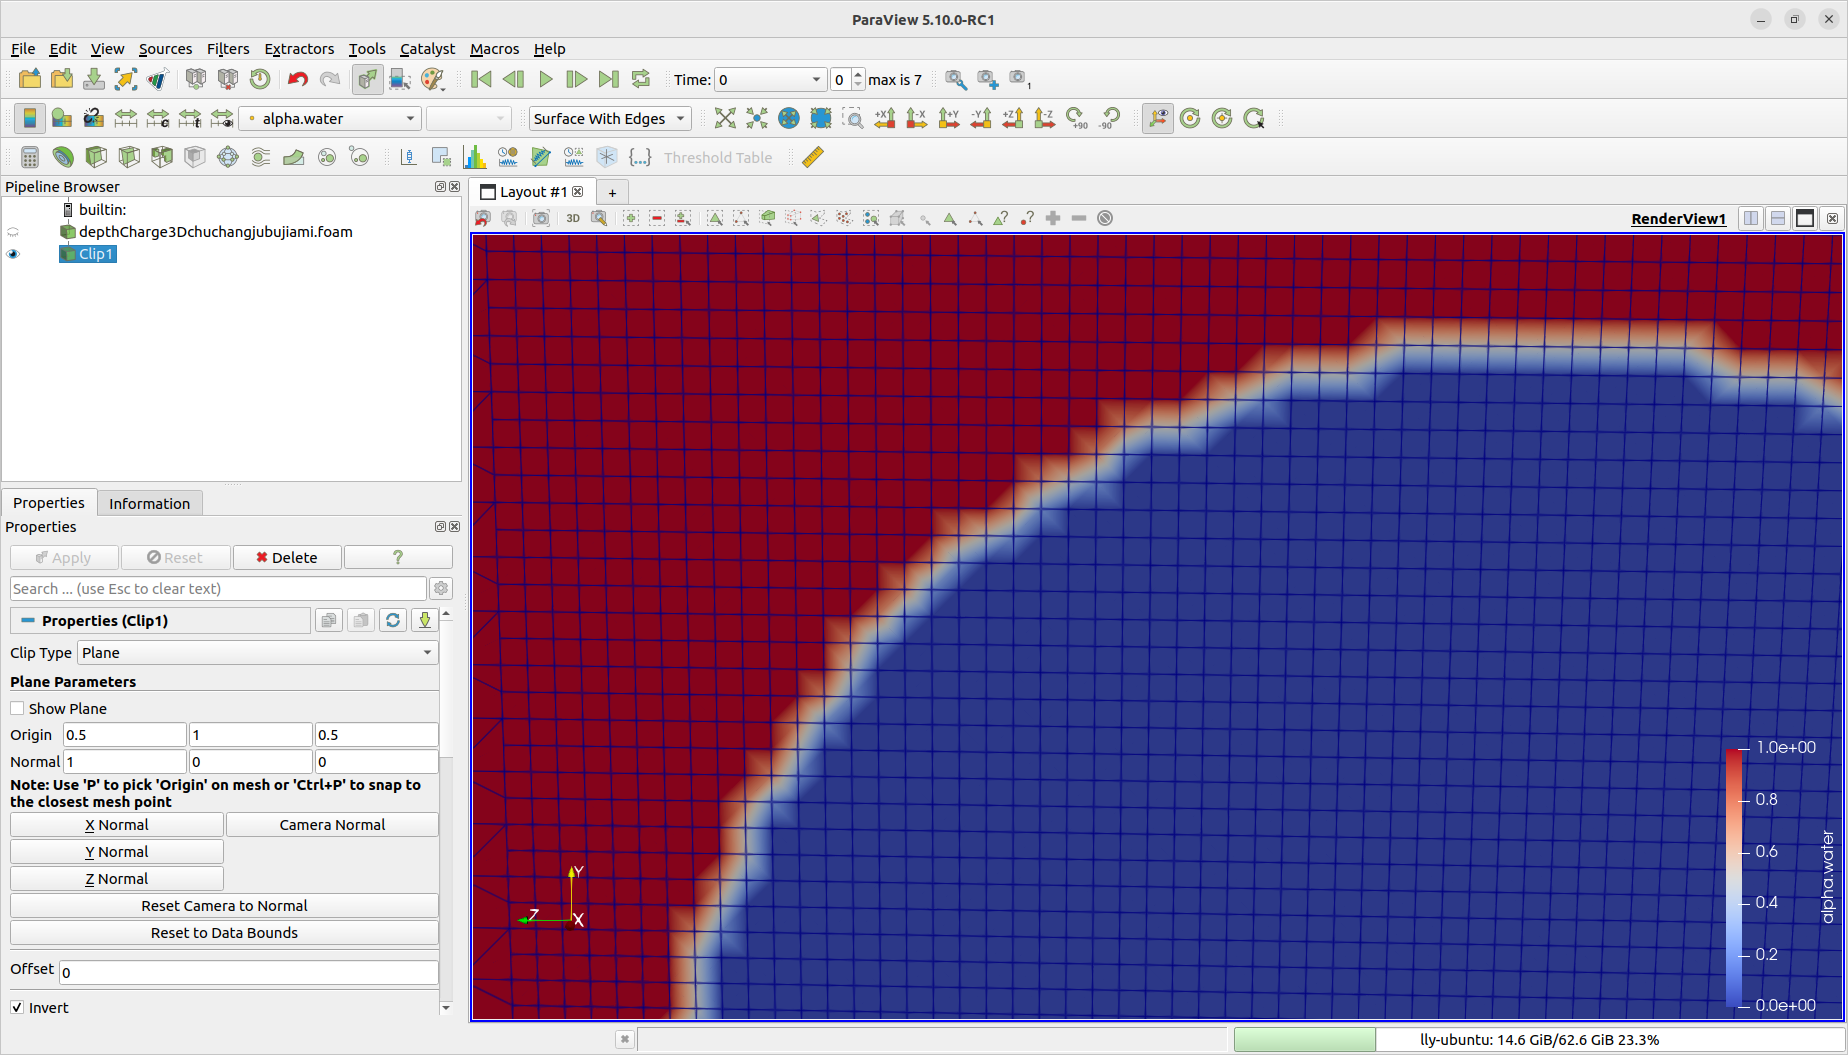Toggle animation loop button
1848x1055 pixels.
point(641,79)
